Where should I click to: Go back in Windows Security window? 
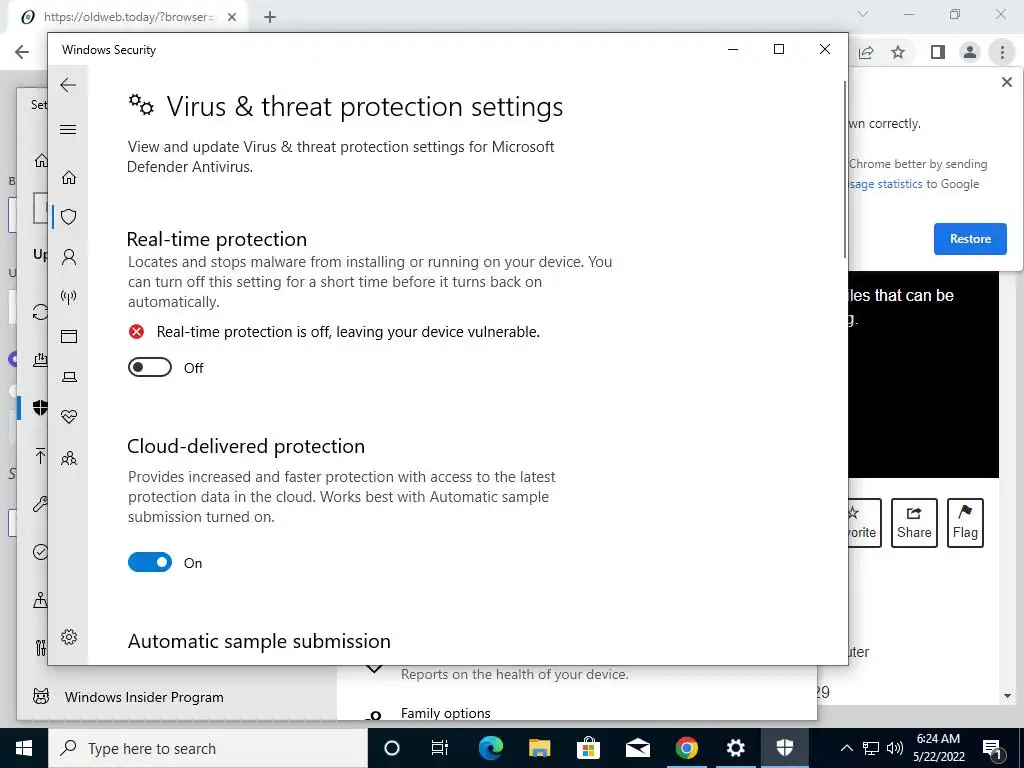[x=68, y=85]
